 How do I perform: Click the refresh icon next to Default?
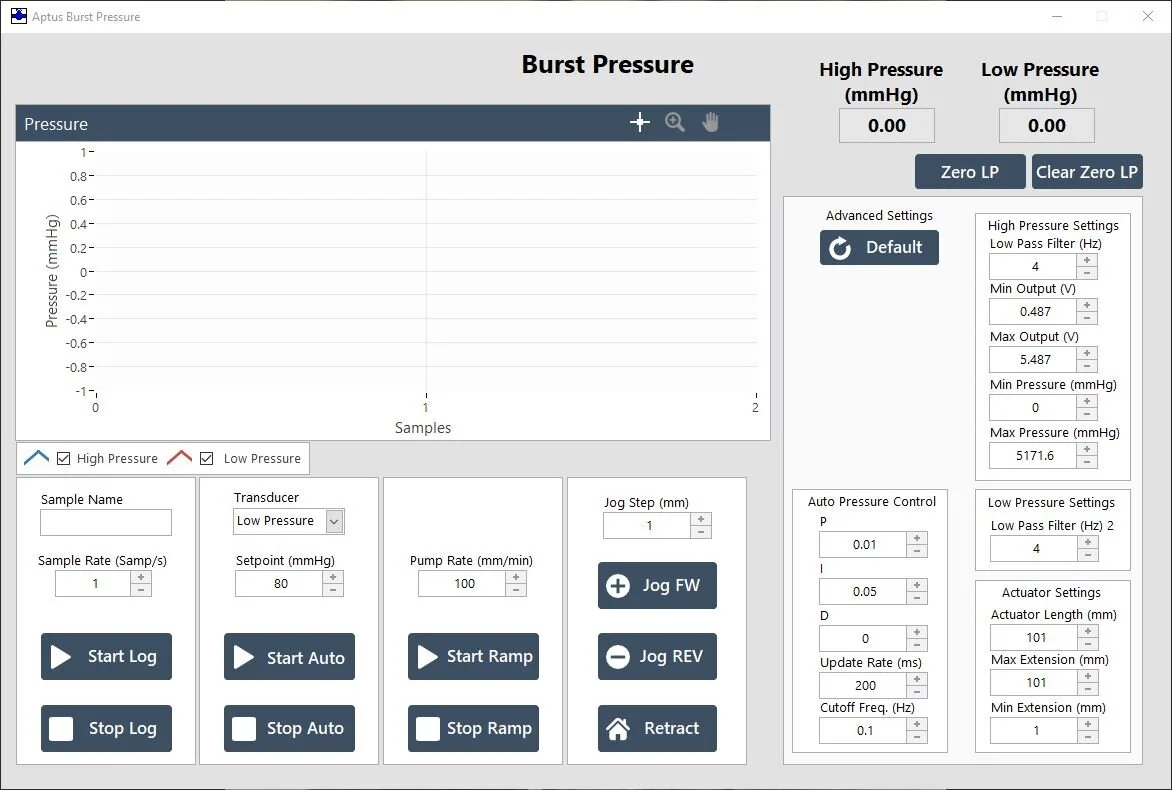pos(839,247)
